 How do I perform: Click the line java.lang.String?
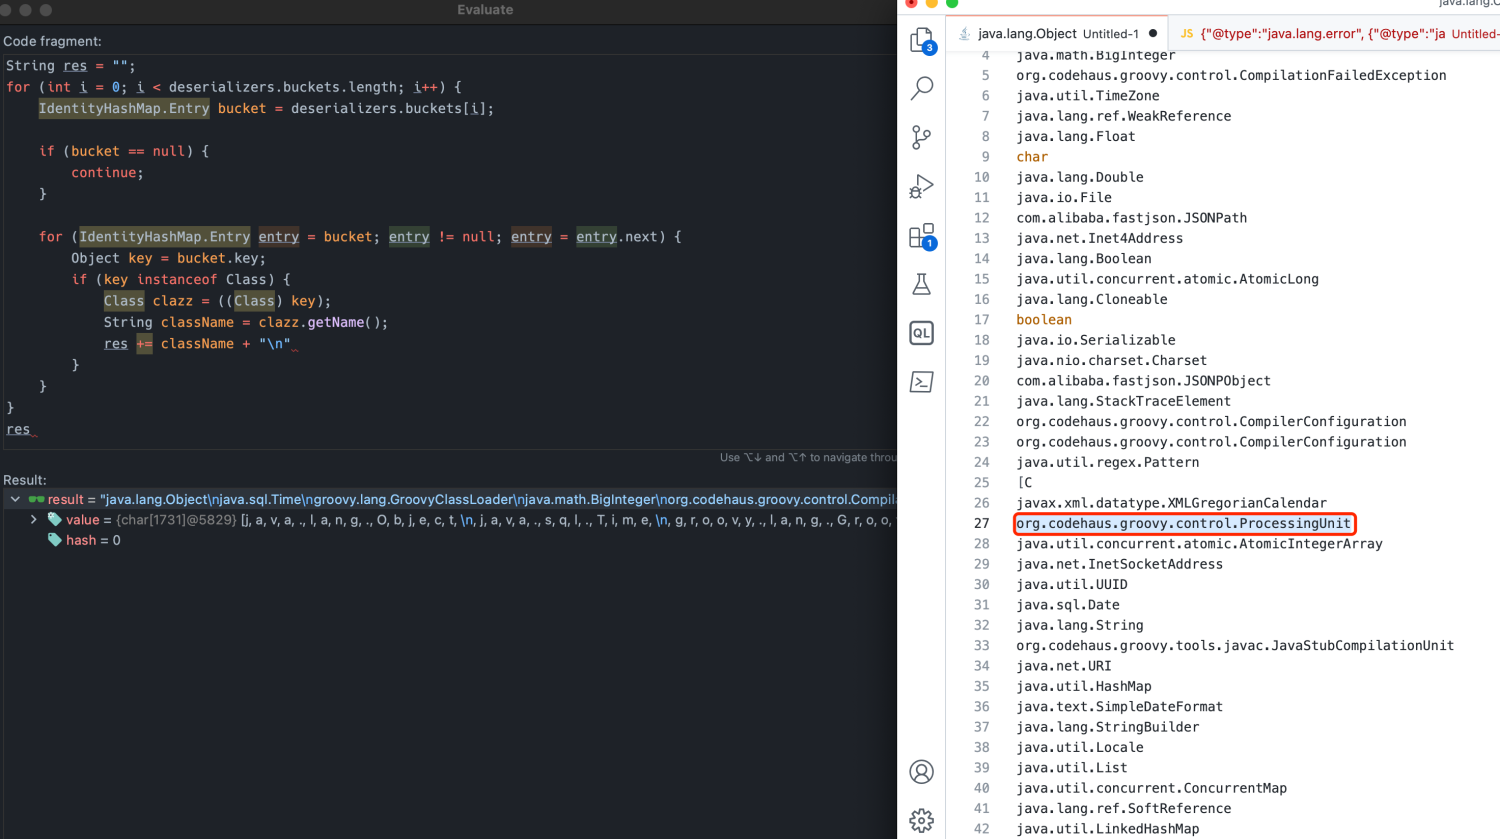[1080, 625]
